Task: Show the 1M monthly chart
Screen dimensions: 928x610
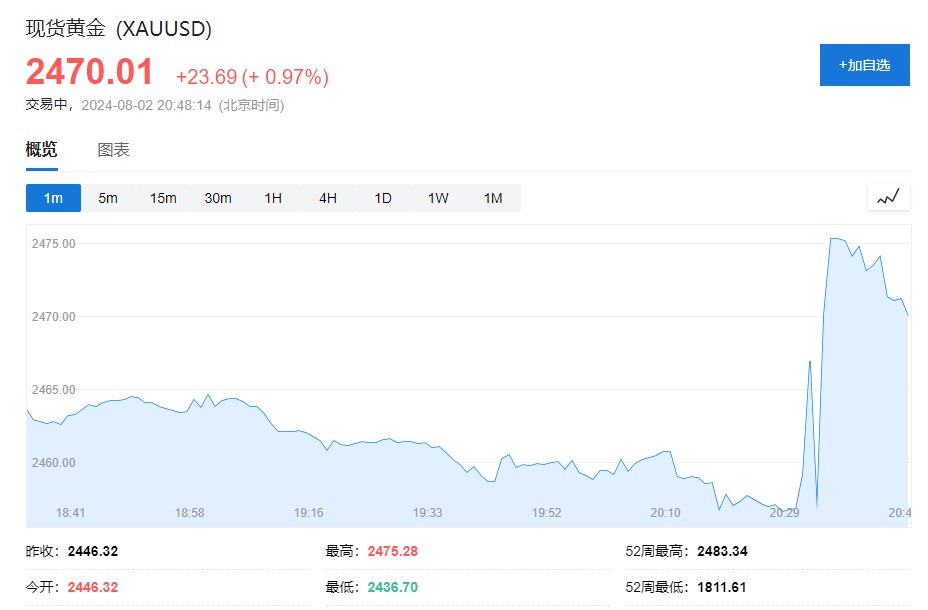Action: (x=493, y=198)
